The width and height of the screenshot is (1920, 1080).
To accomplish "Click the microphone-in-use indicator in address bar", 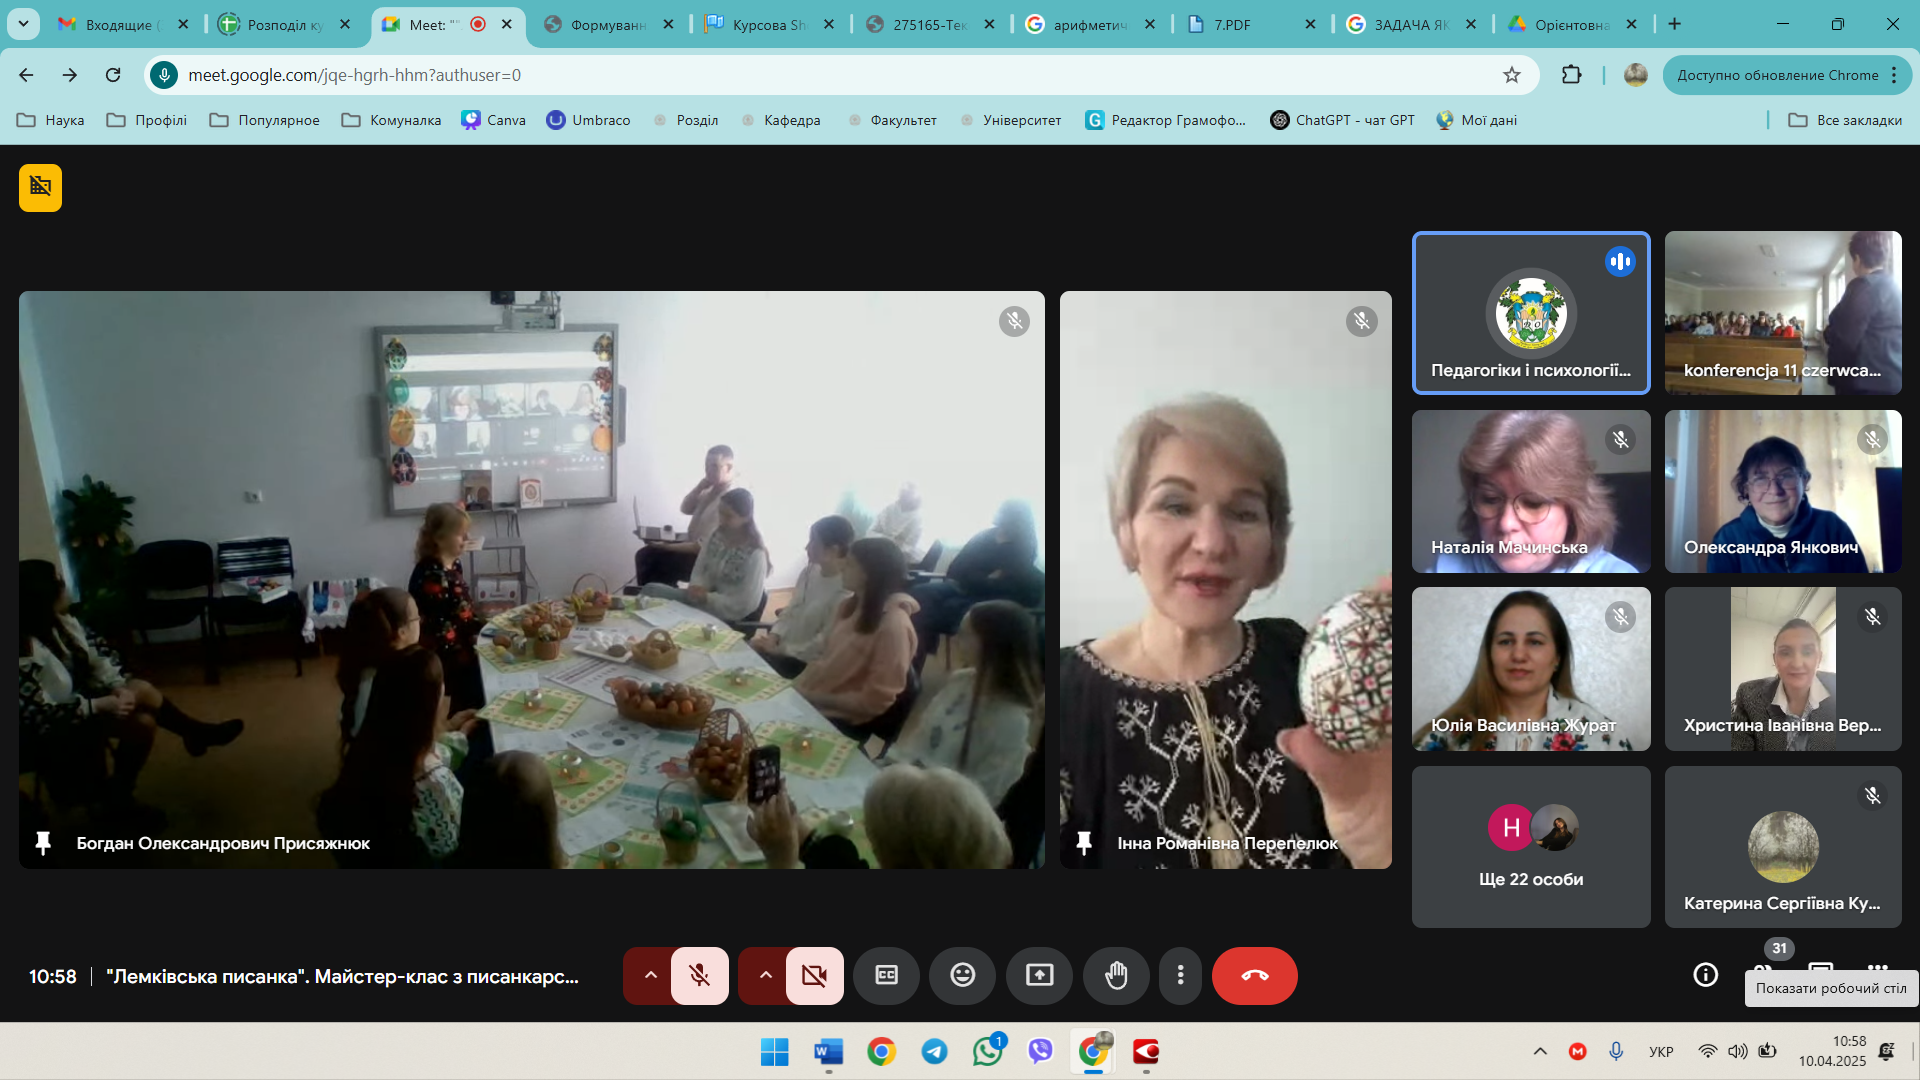I will (x=164, y=75).
